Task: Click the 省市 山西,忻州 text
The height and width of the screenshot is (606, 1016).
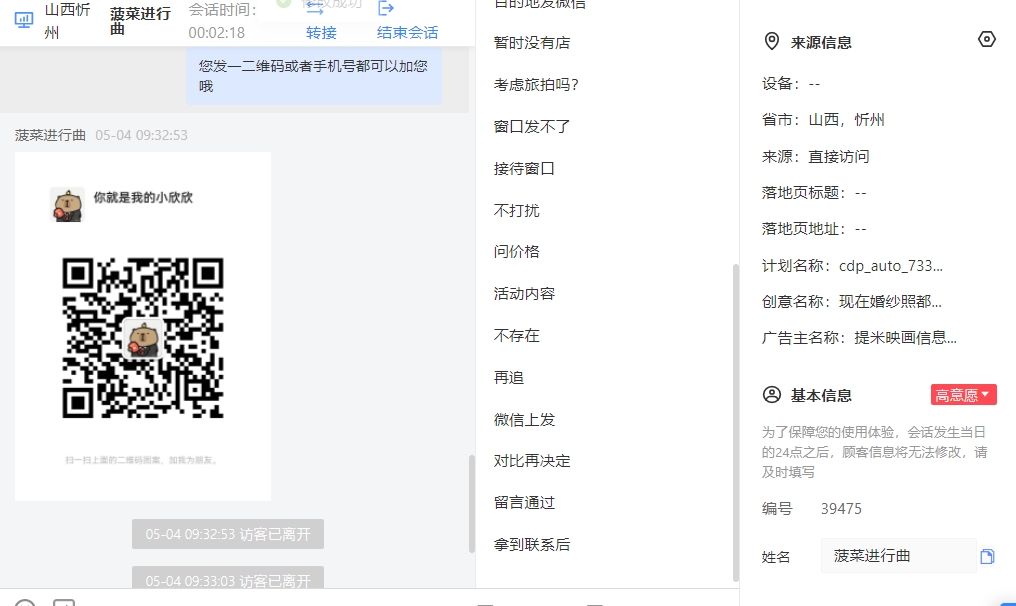Action: [823, 120]
